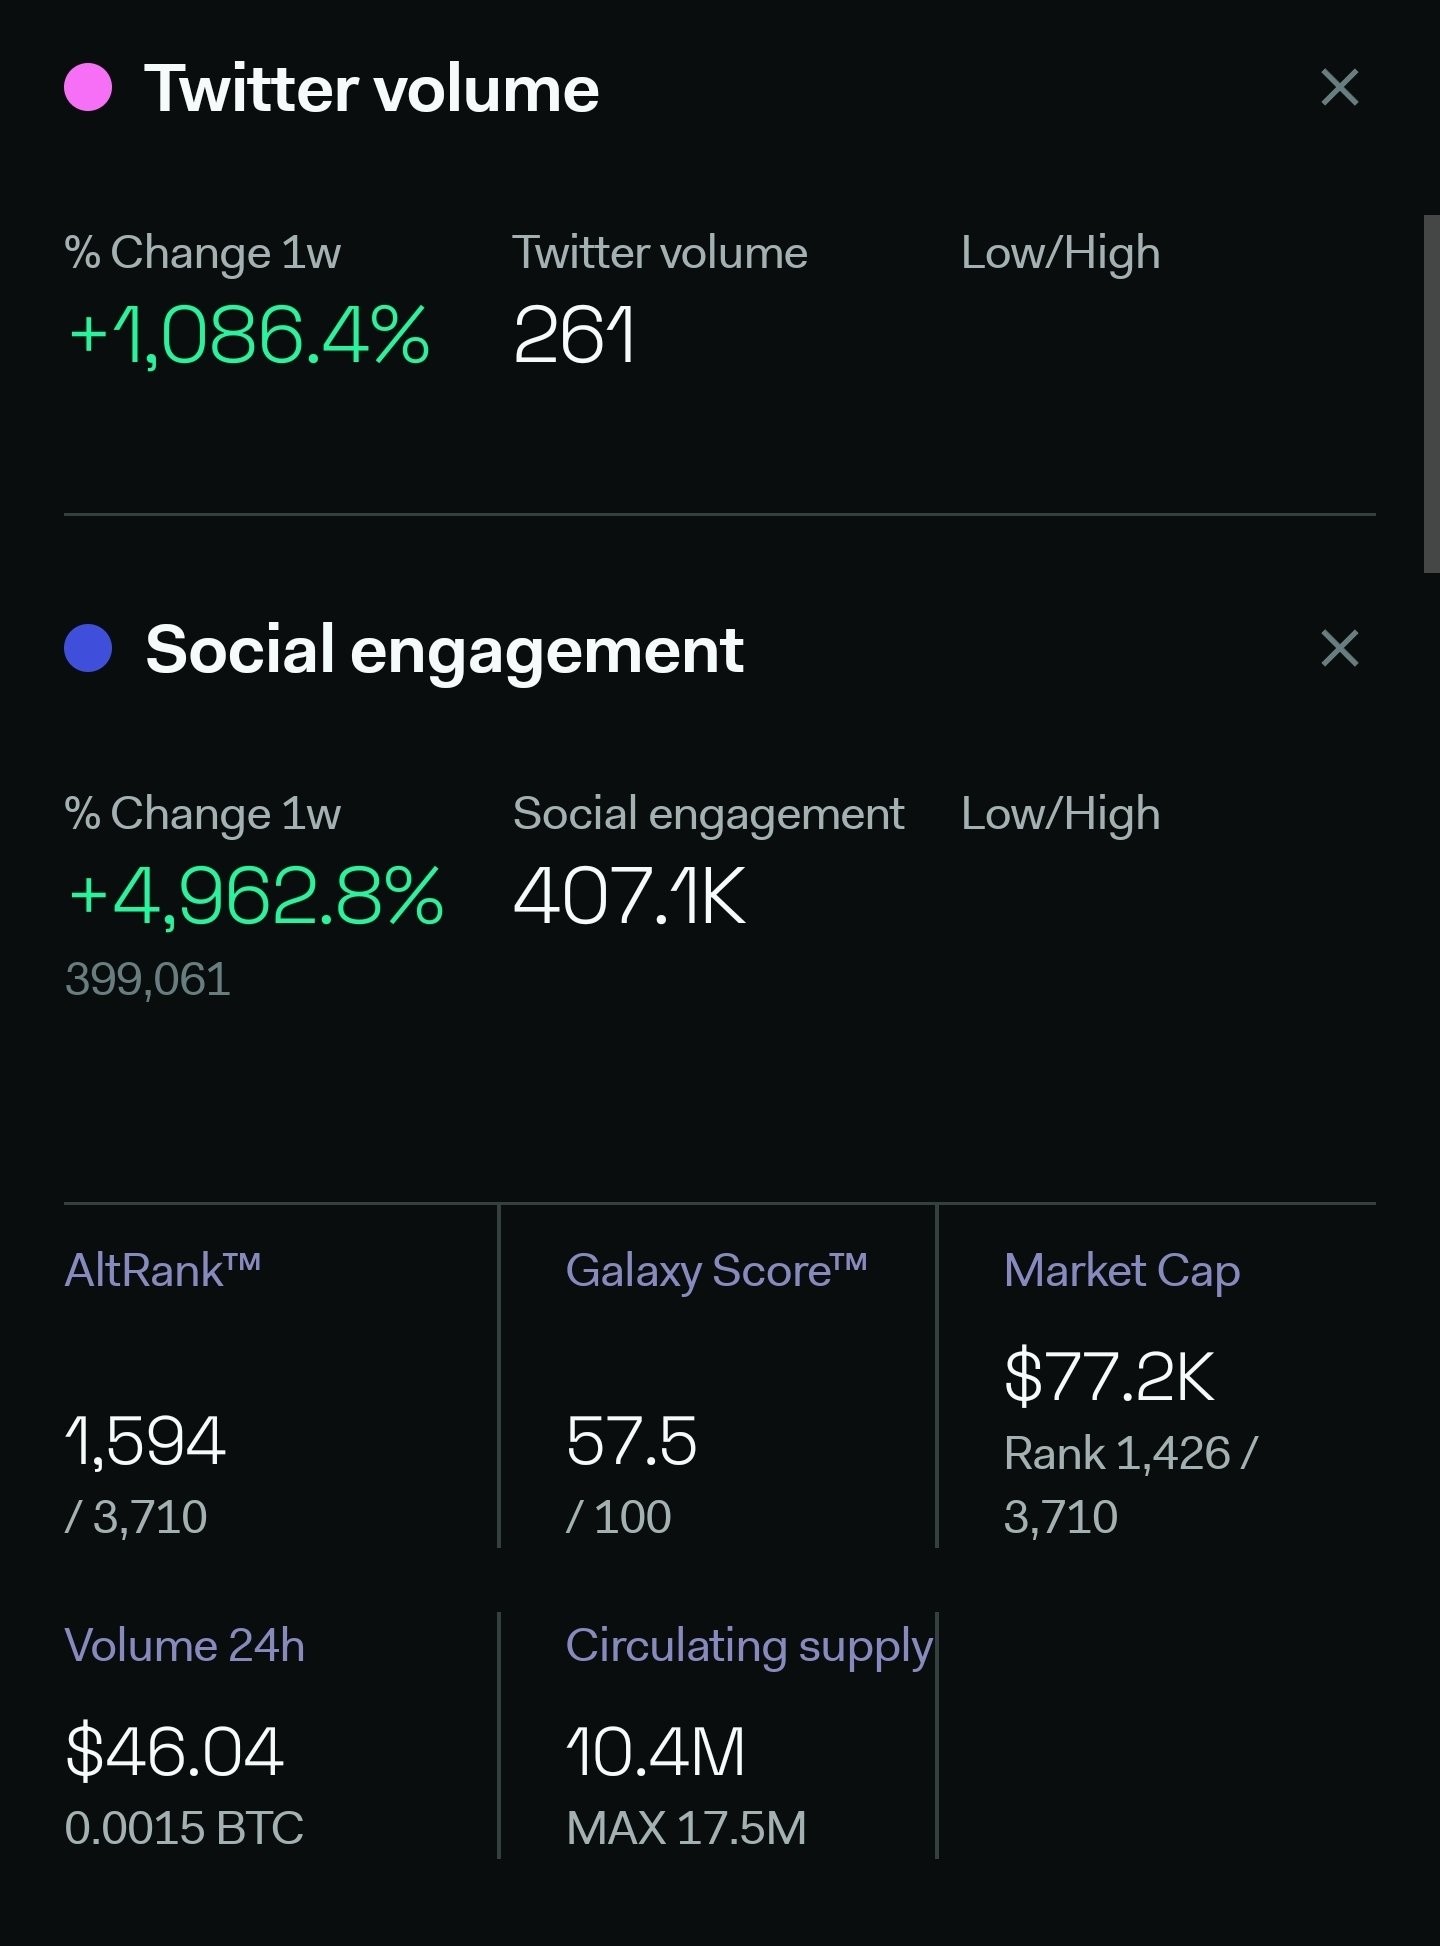
Task: Open the Market Cap metric label
Action: click(1122, 1271)
